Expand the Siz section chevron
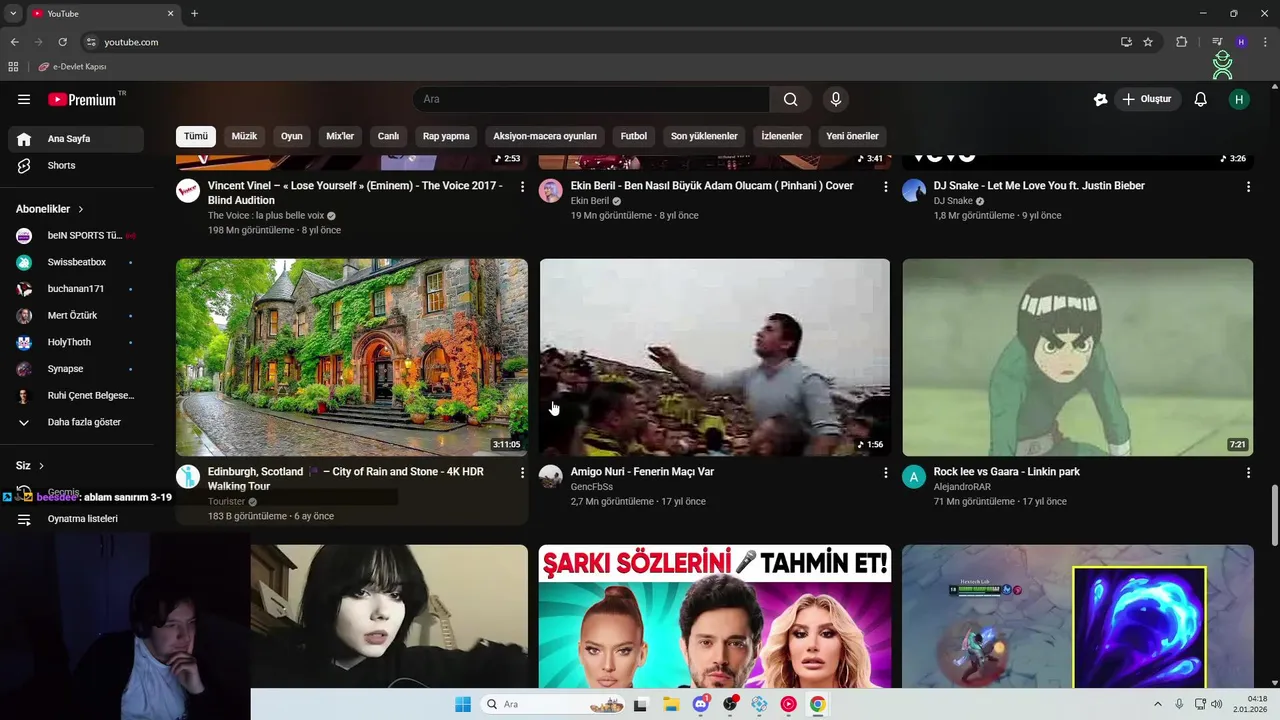The height and width of the screenshot is (720, 1280). pos(41,466)
